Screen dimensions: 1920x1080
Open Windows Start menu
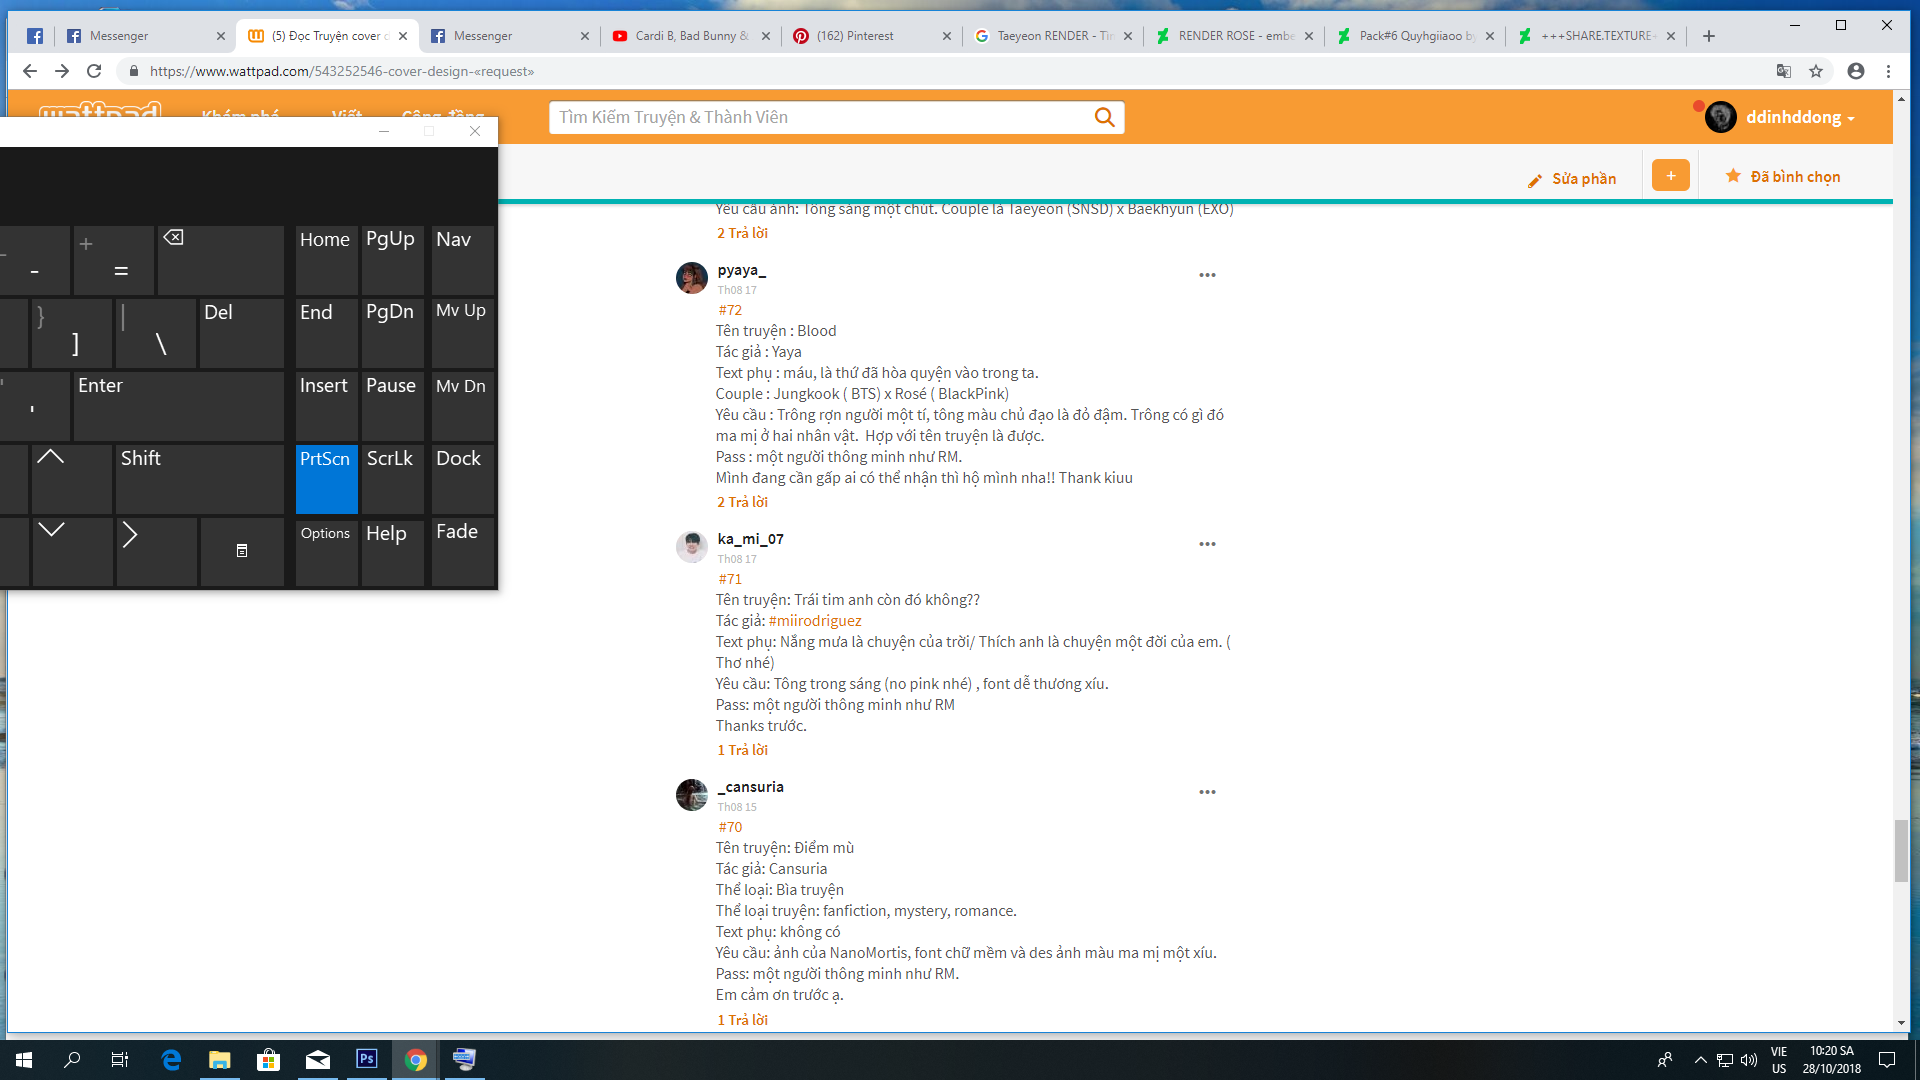[24, 1060]
